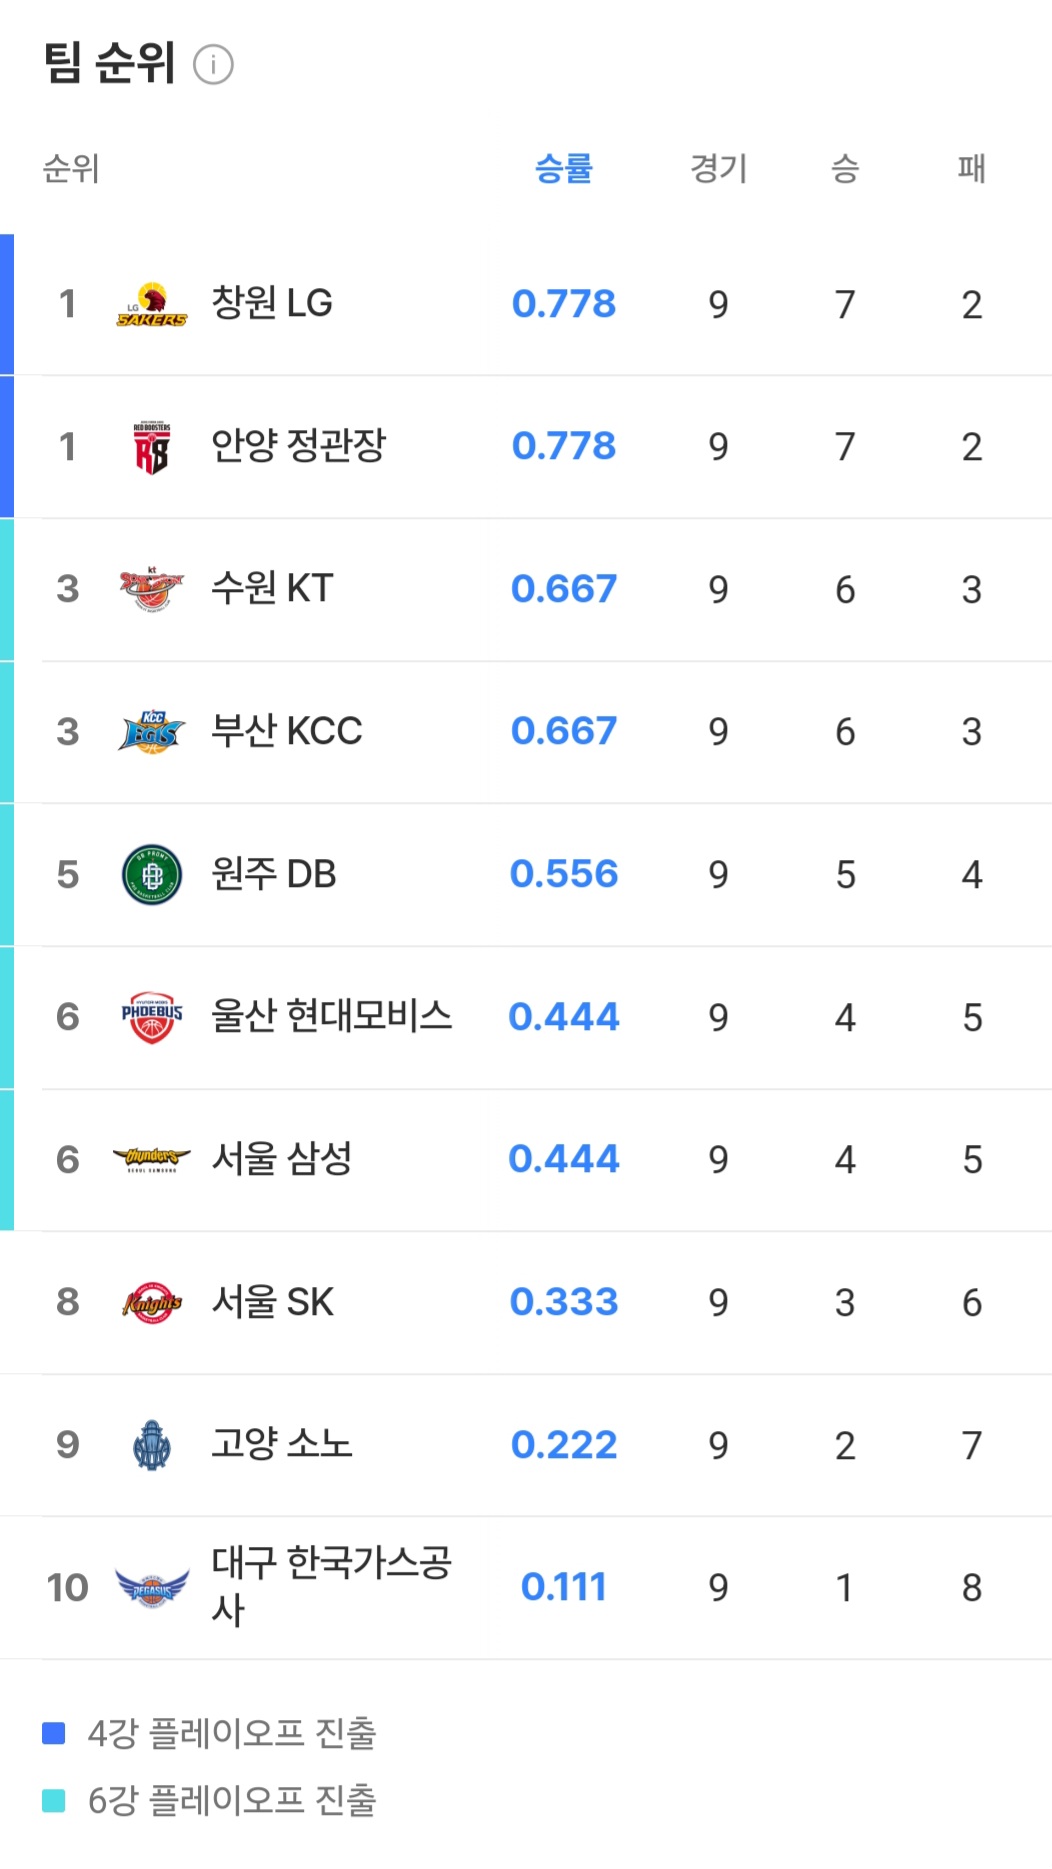The width and height of the screenshot is (1052, 1869).
Task: Sort standings by 승률 column header
Action: (x=564, y=168)
